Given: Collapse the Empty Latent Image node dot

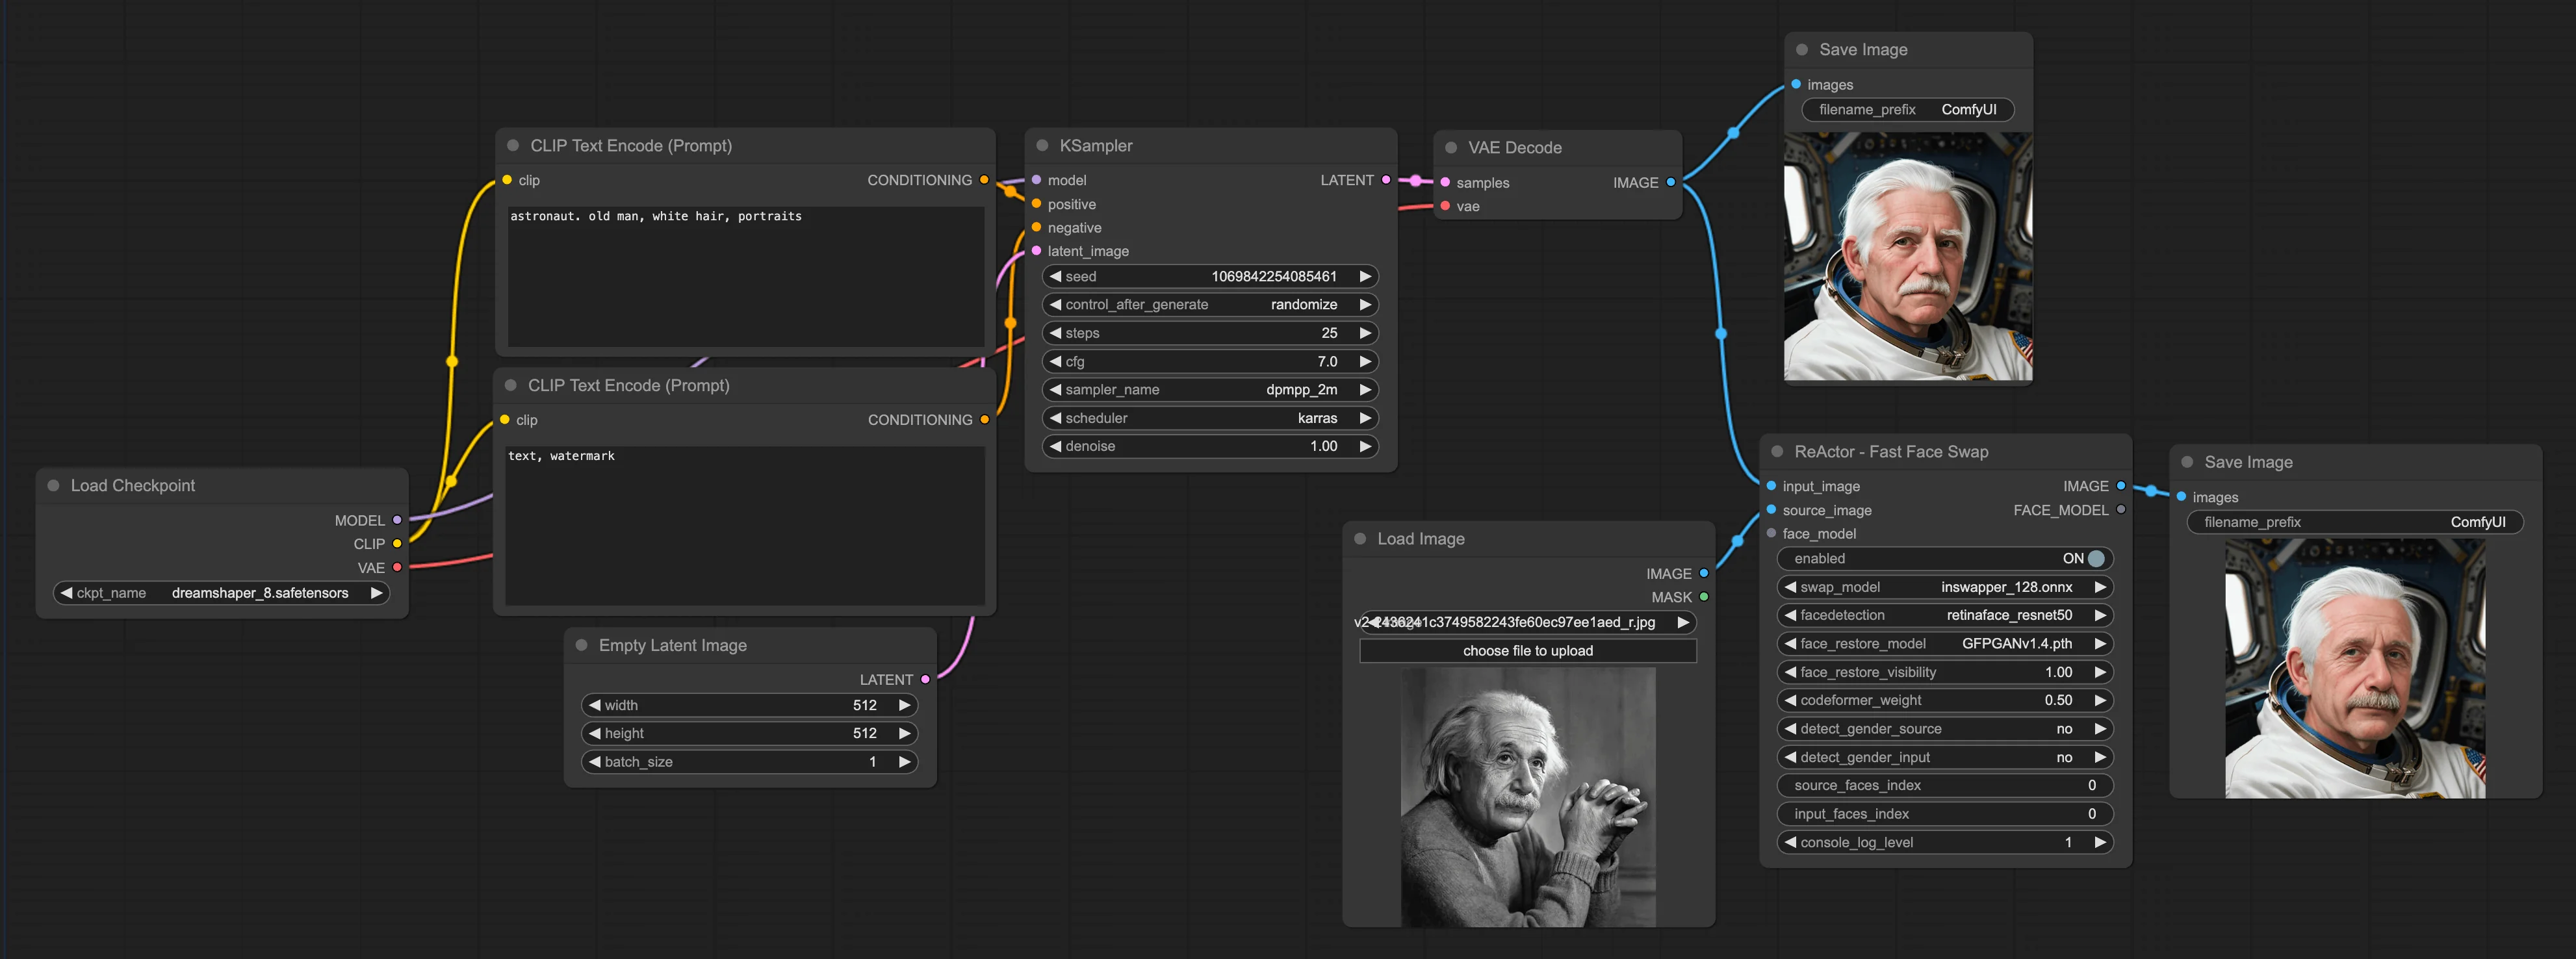Looking at the screenshot, I should 581,646.
